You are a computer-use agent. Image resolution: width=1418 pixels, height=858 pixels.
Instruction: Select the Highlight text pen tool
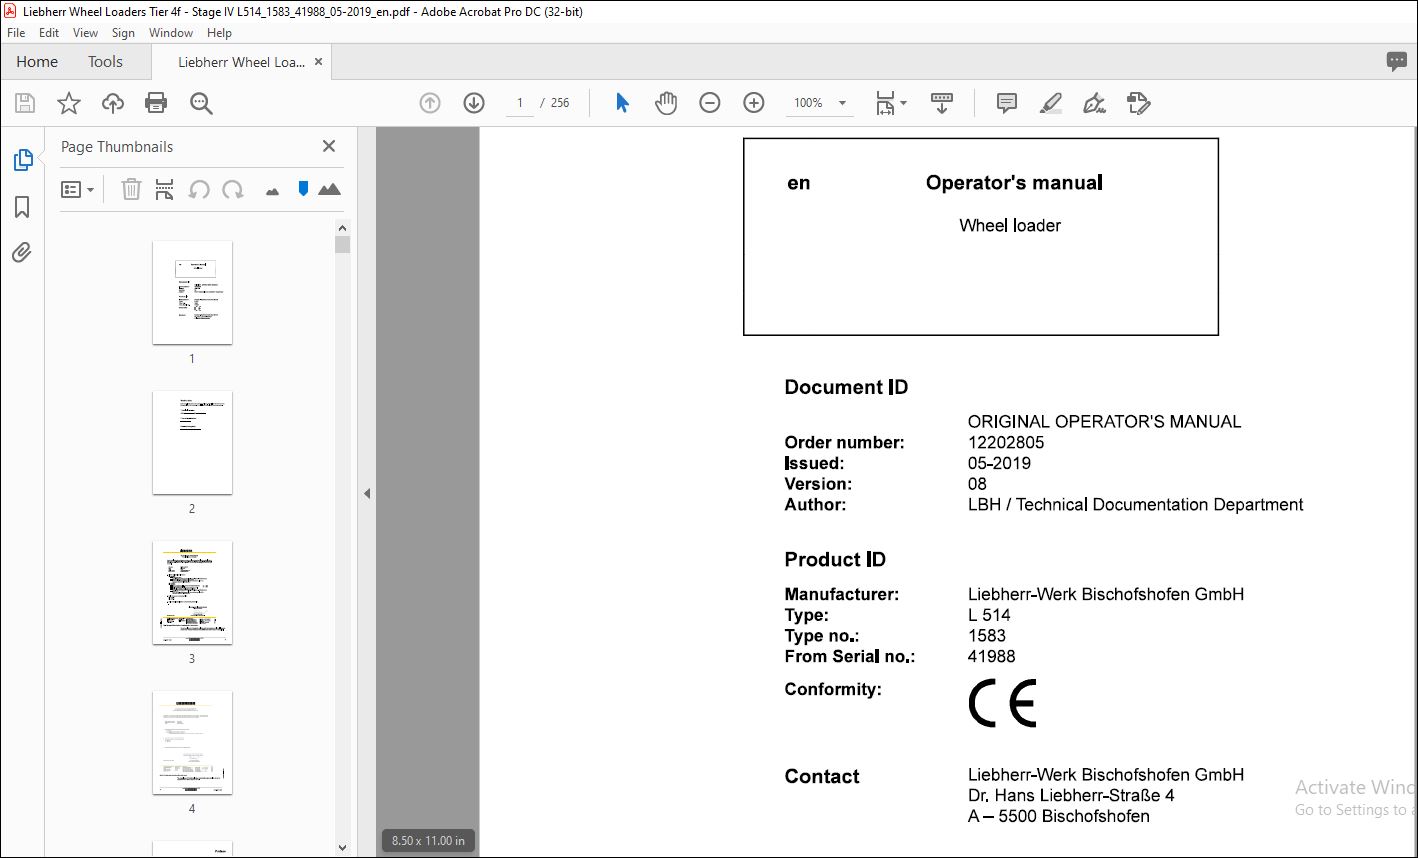(1051, 103)
